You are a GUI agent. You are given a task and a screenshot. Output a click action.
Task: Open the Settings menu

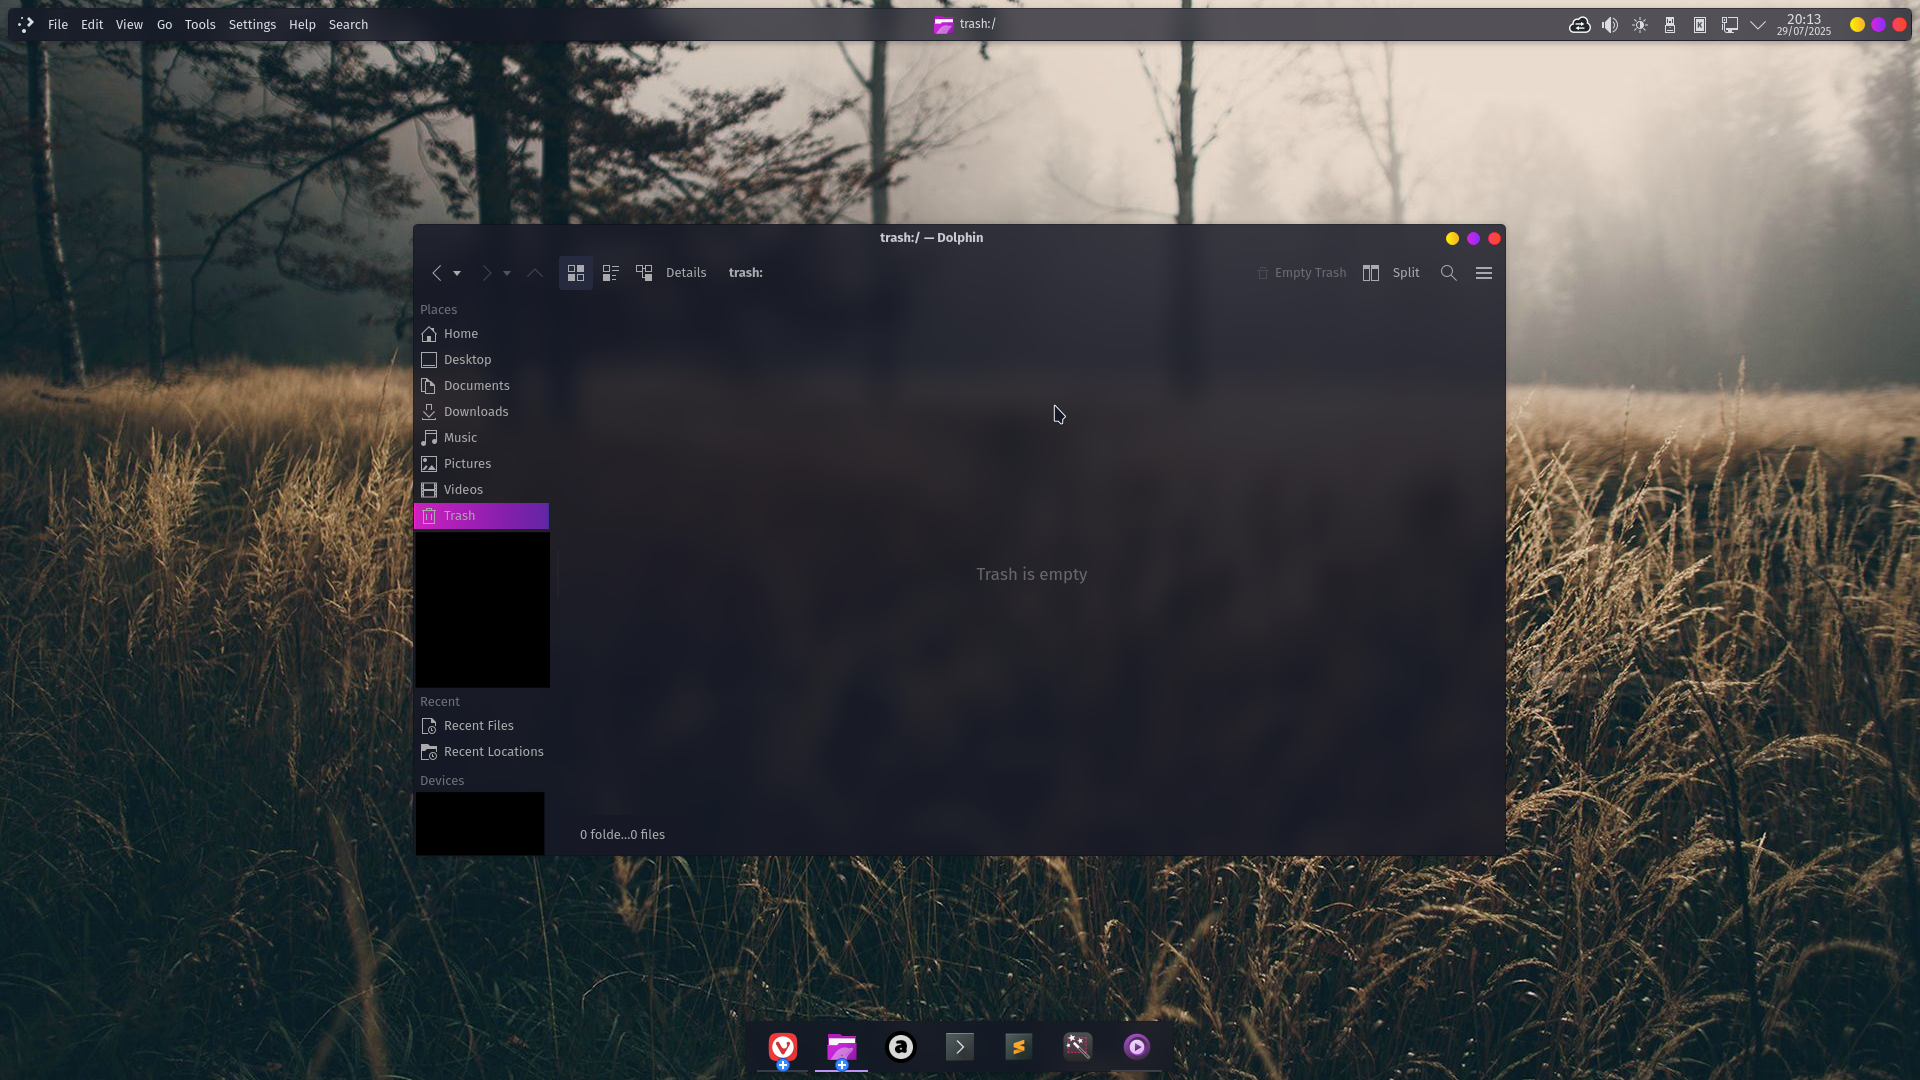pyautogui.click(x=252, y=25)
